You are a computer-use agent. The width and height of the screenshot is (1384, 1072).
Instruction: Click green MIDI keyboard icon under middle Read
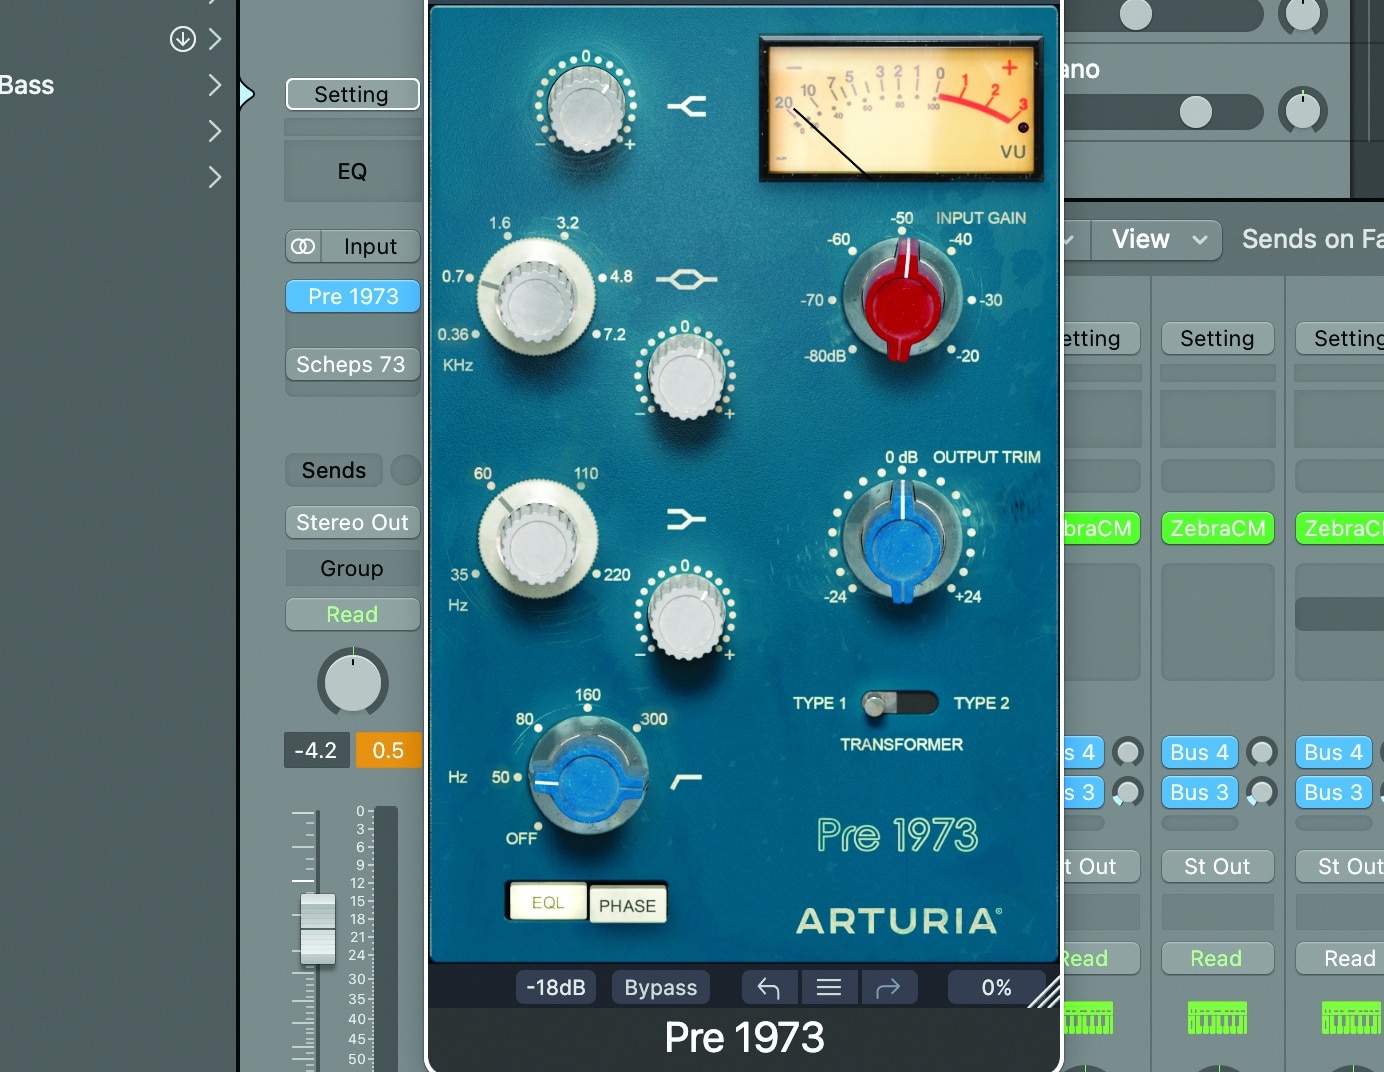[x=1217, y=1018]
